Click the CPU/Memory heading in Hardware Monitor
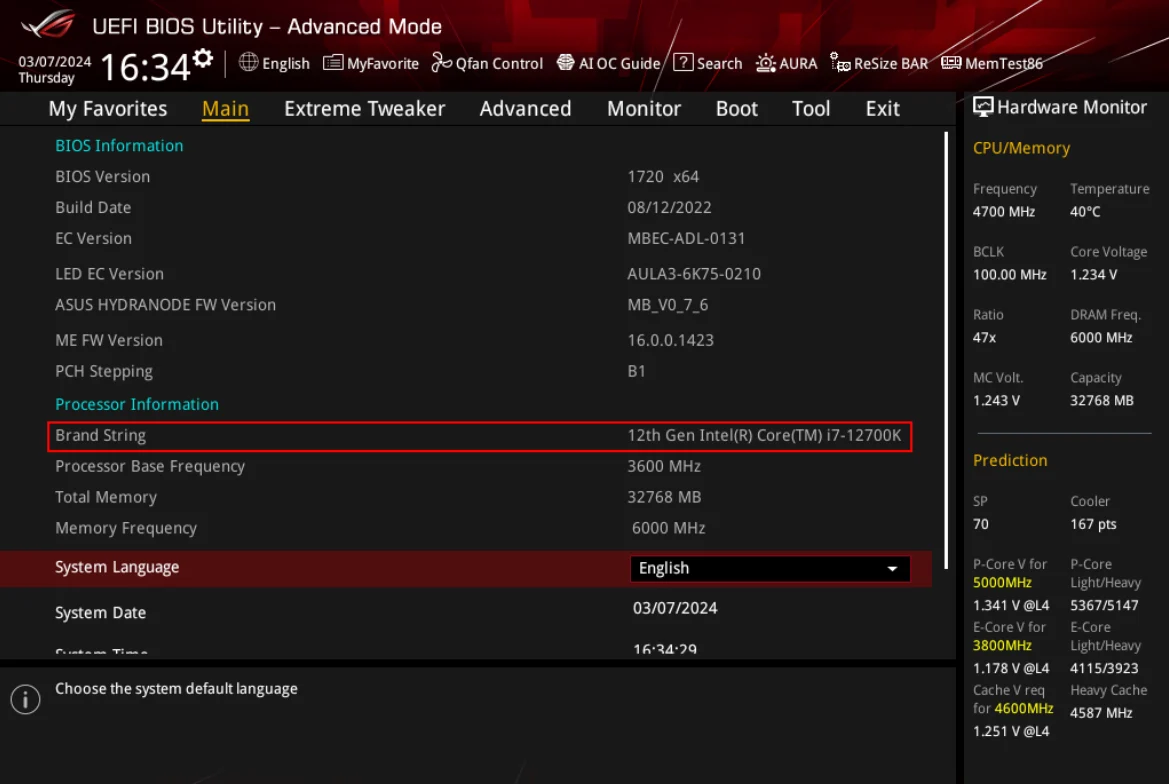Viewport: 1169px width, 784px height. [x=1021, y=148]
